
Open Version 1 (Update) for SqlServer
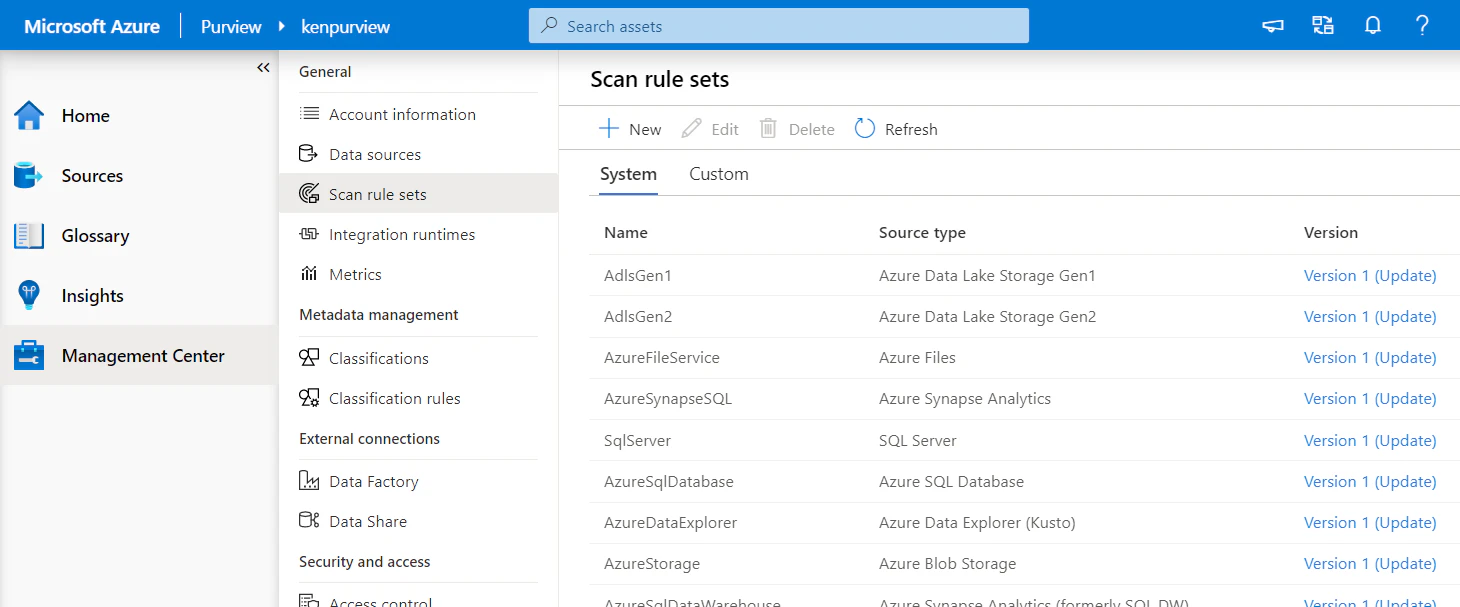1370,440
